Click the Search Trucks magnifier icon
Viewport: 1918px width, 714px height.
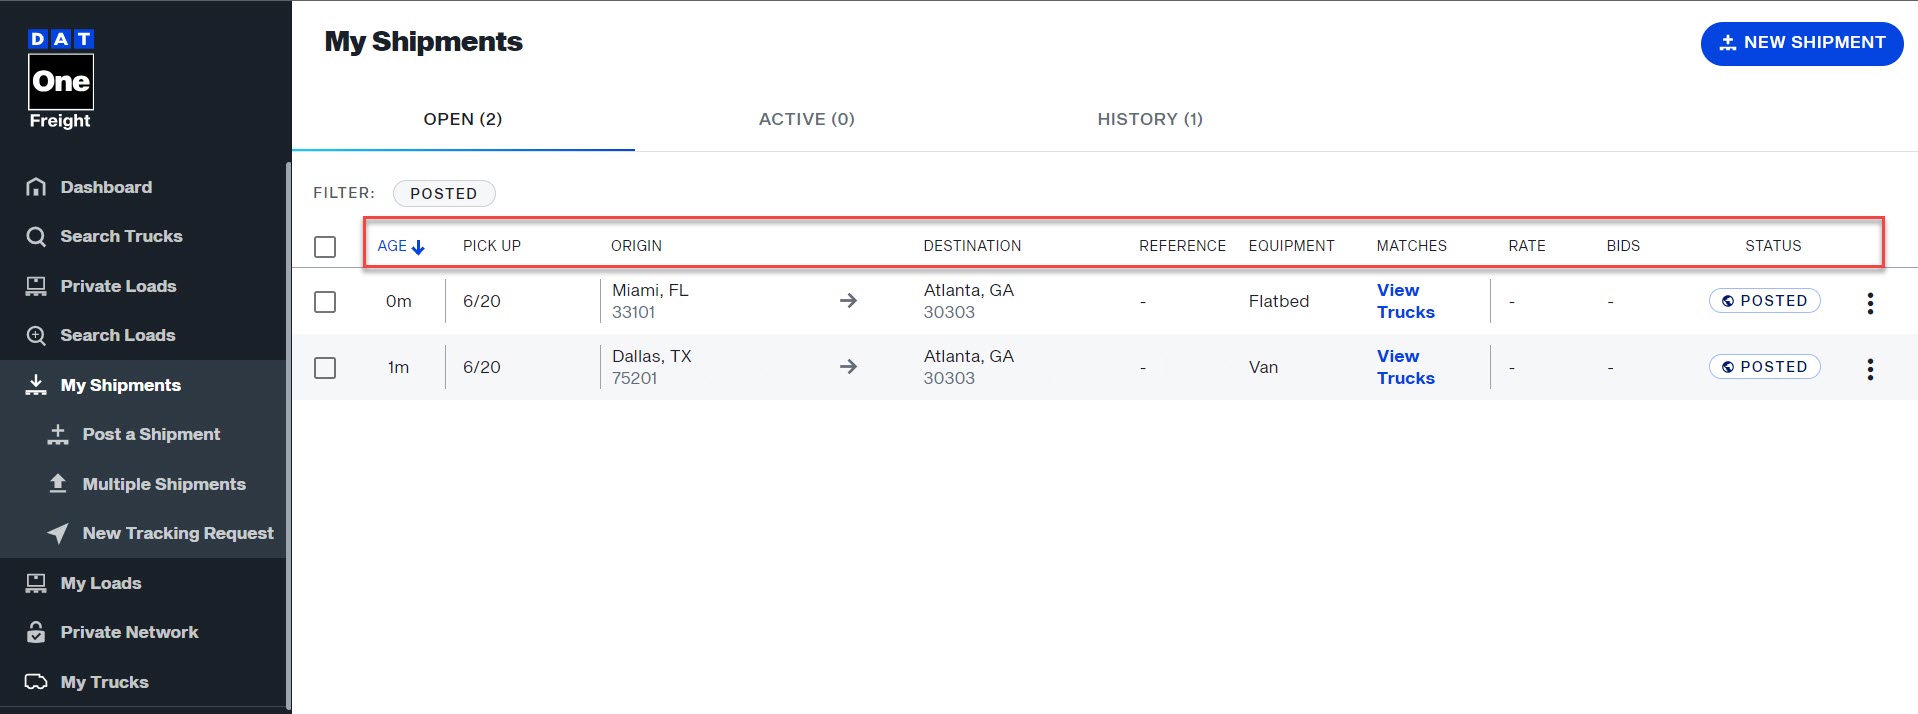pos(36,236)
